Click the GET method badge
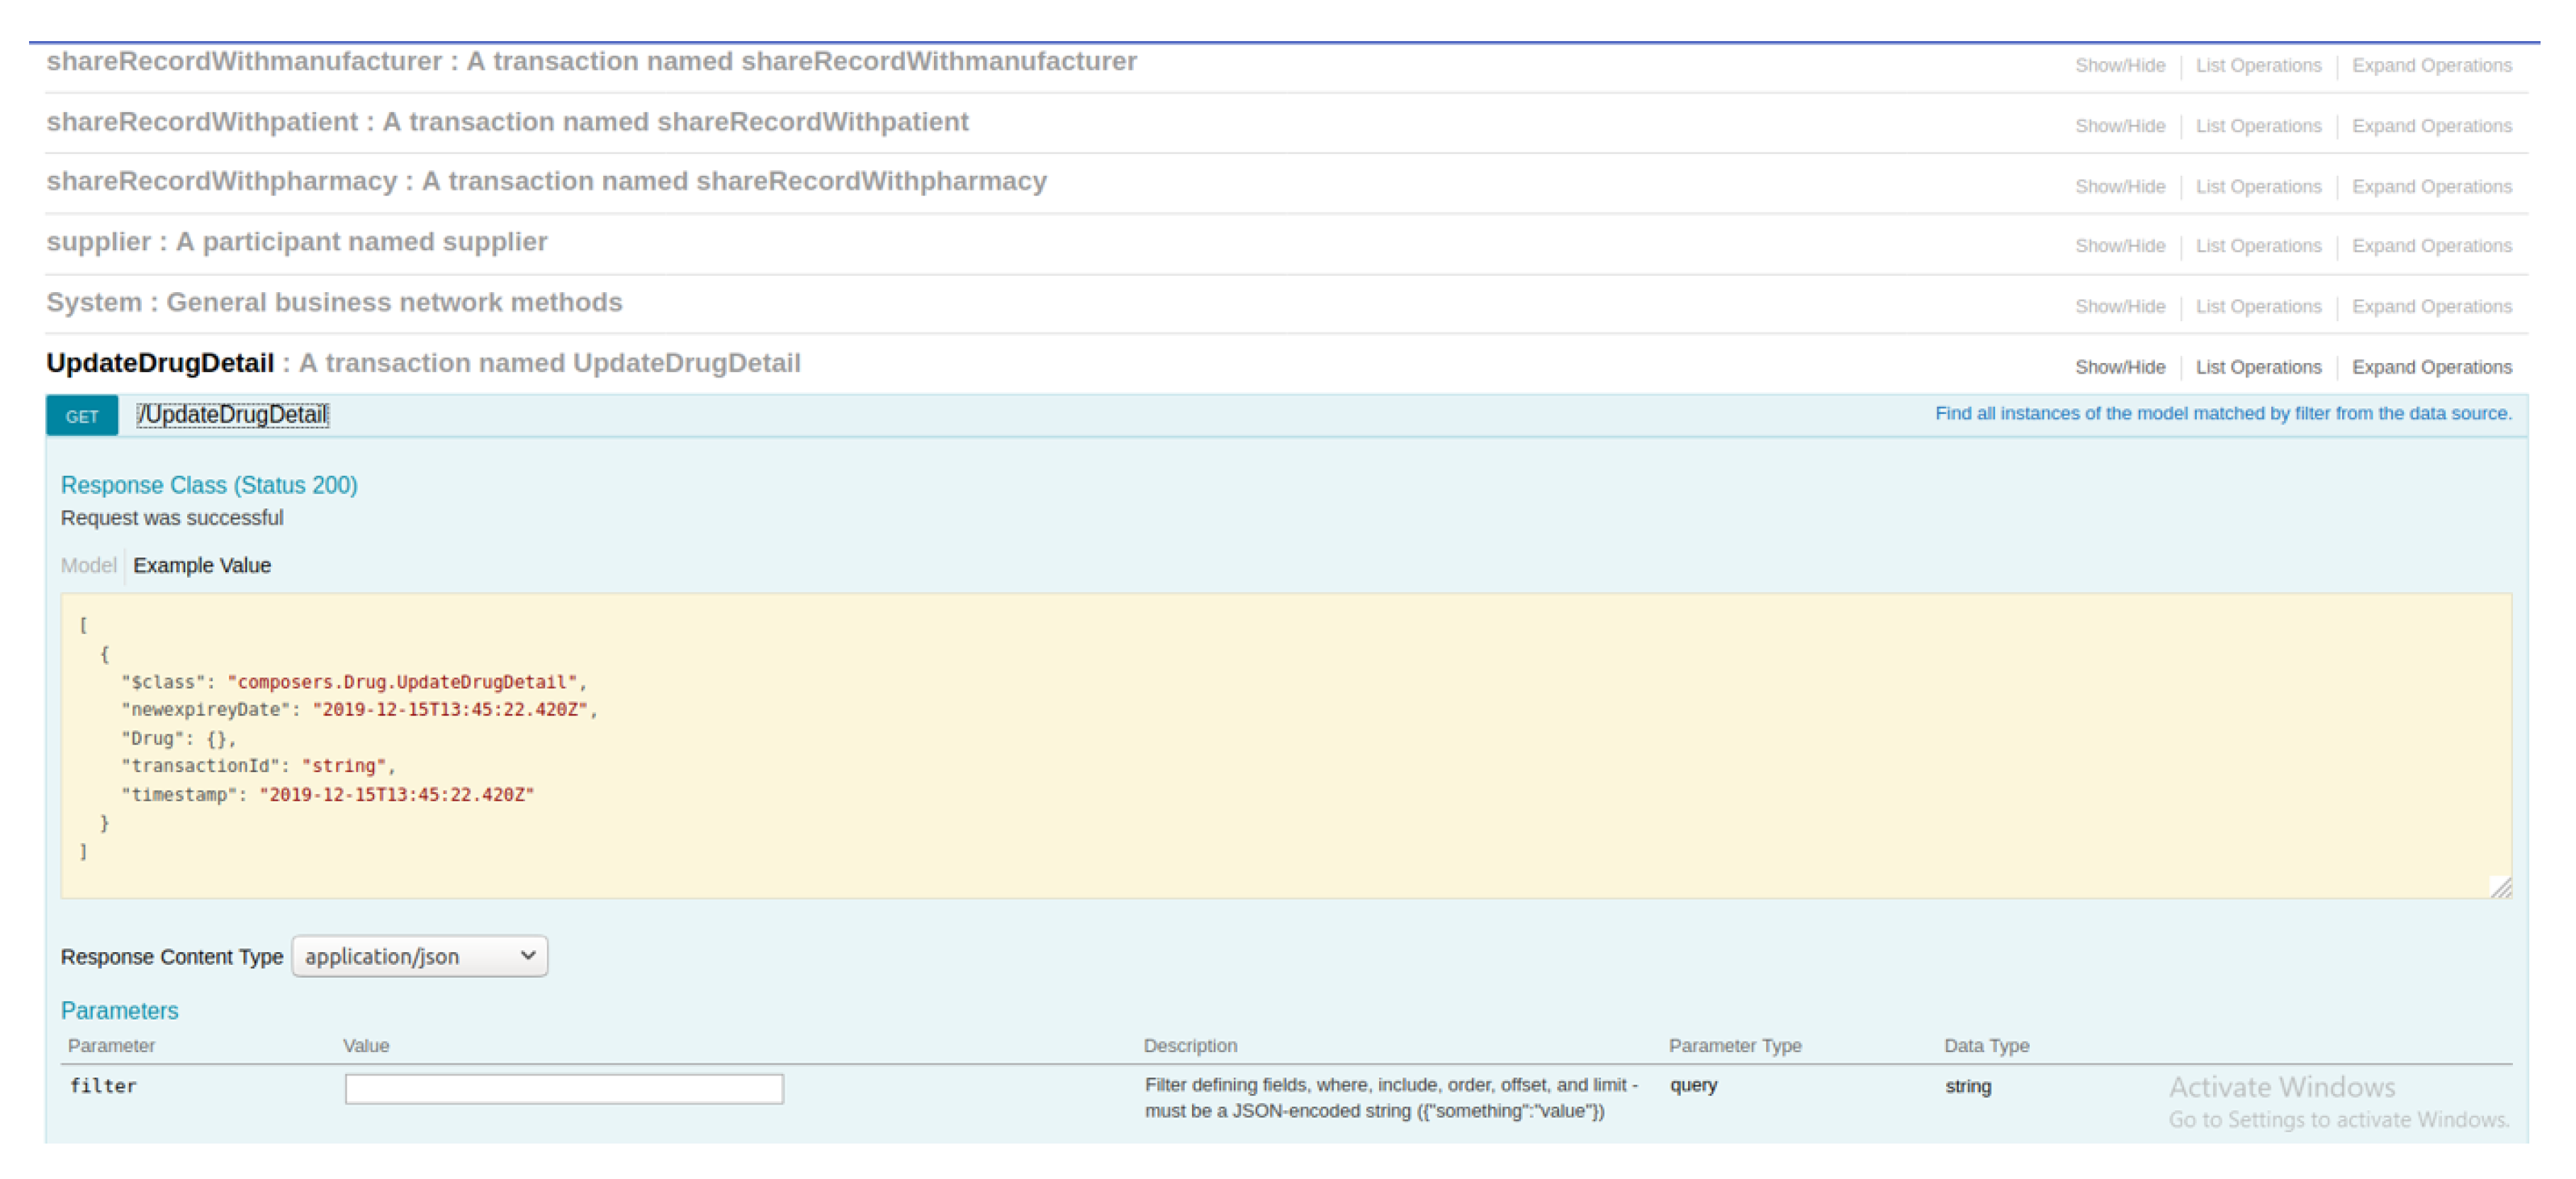Image resolution: width=2576 pixels, height=1179 pixels. click(x=82, y=416)
